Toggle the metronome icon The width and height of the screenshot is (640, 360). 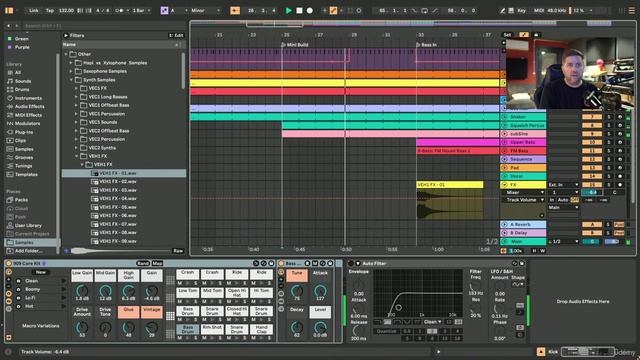click(x=120, y=11)
